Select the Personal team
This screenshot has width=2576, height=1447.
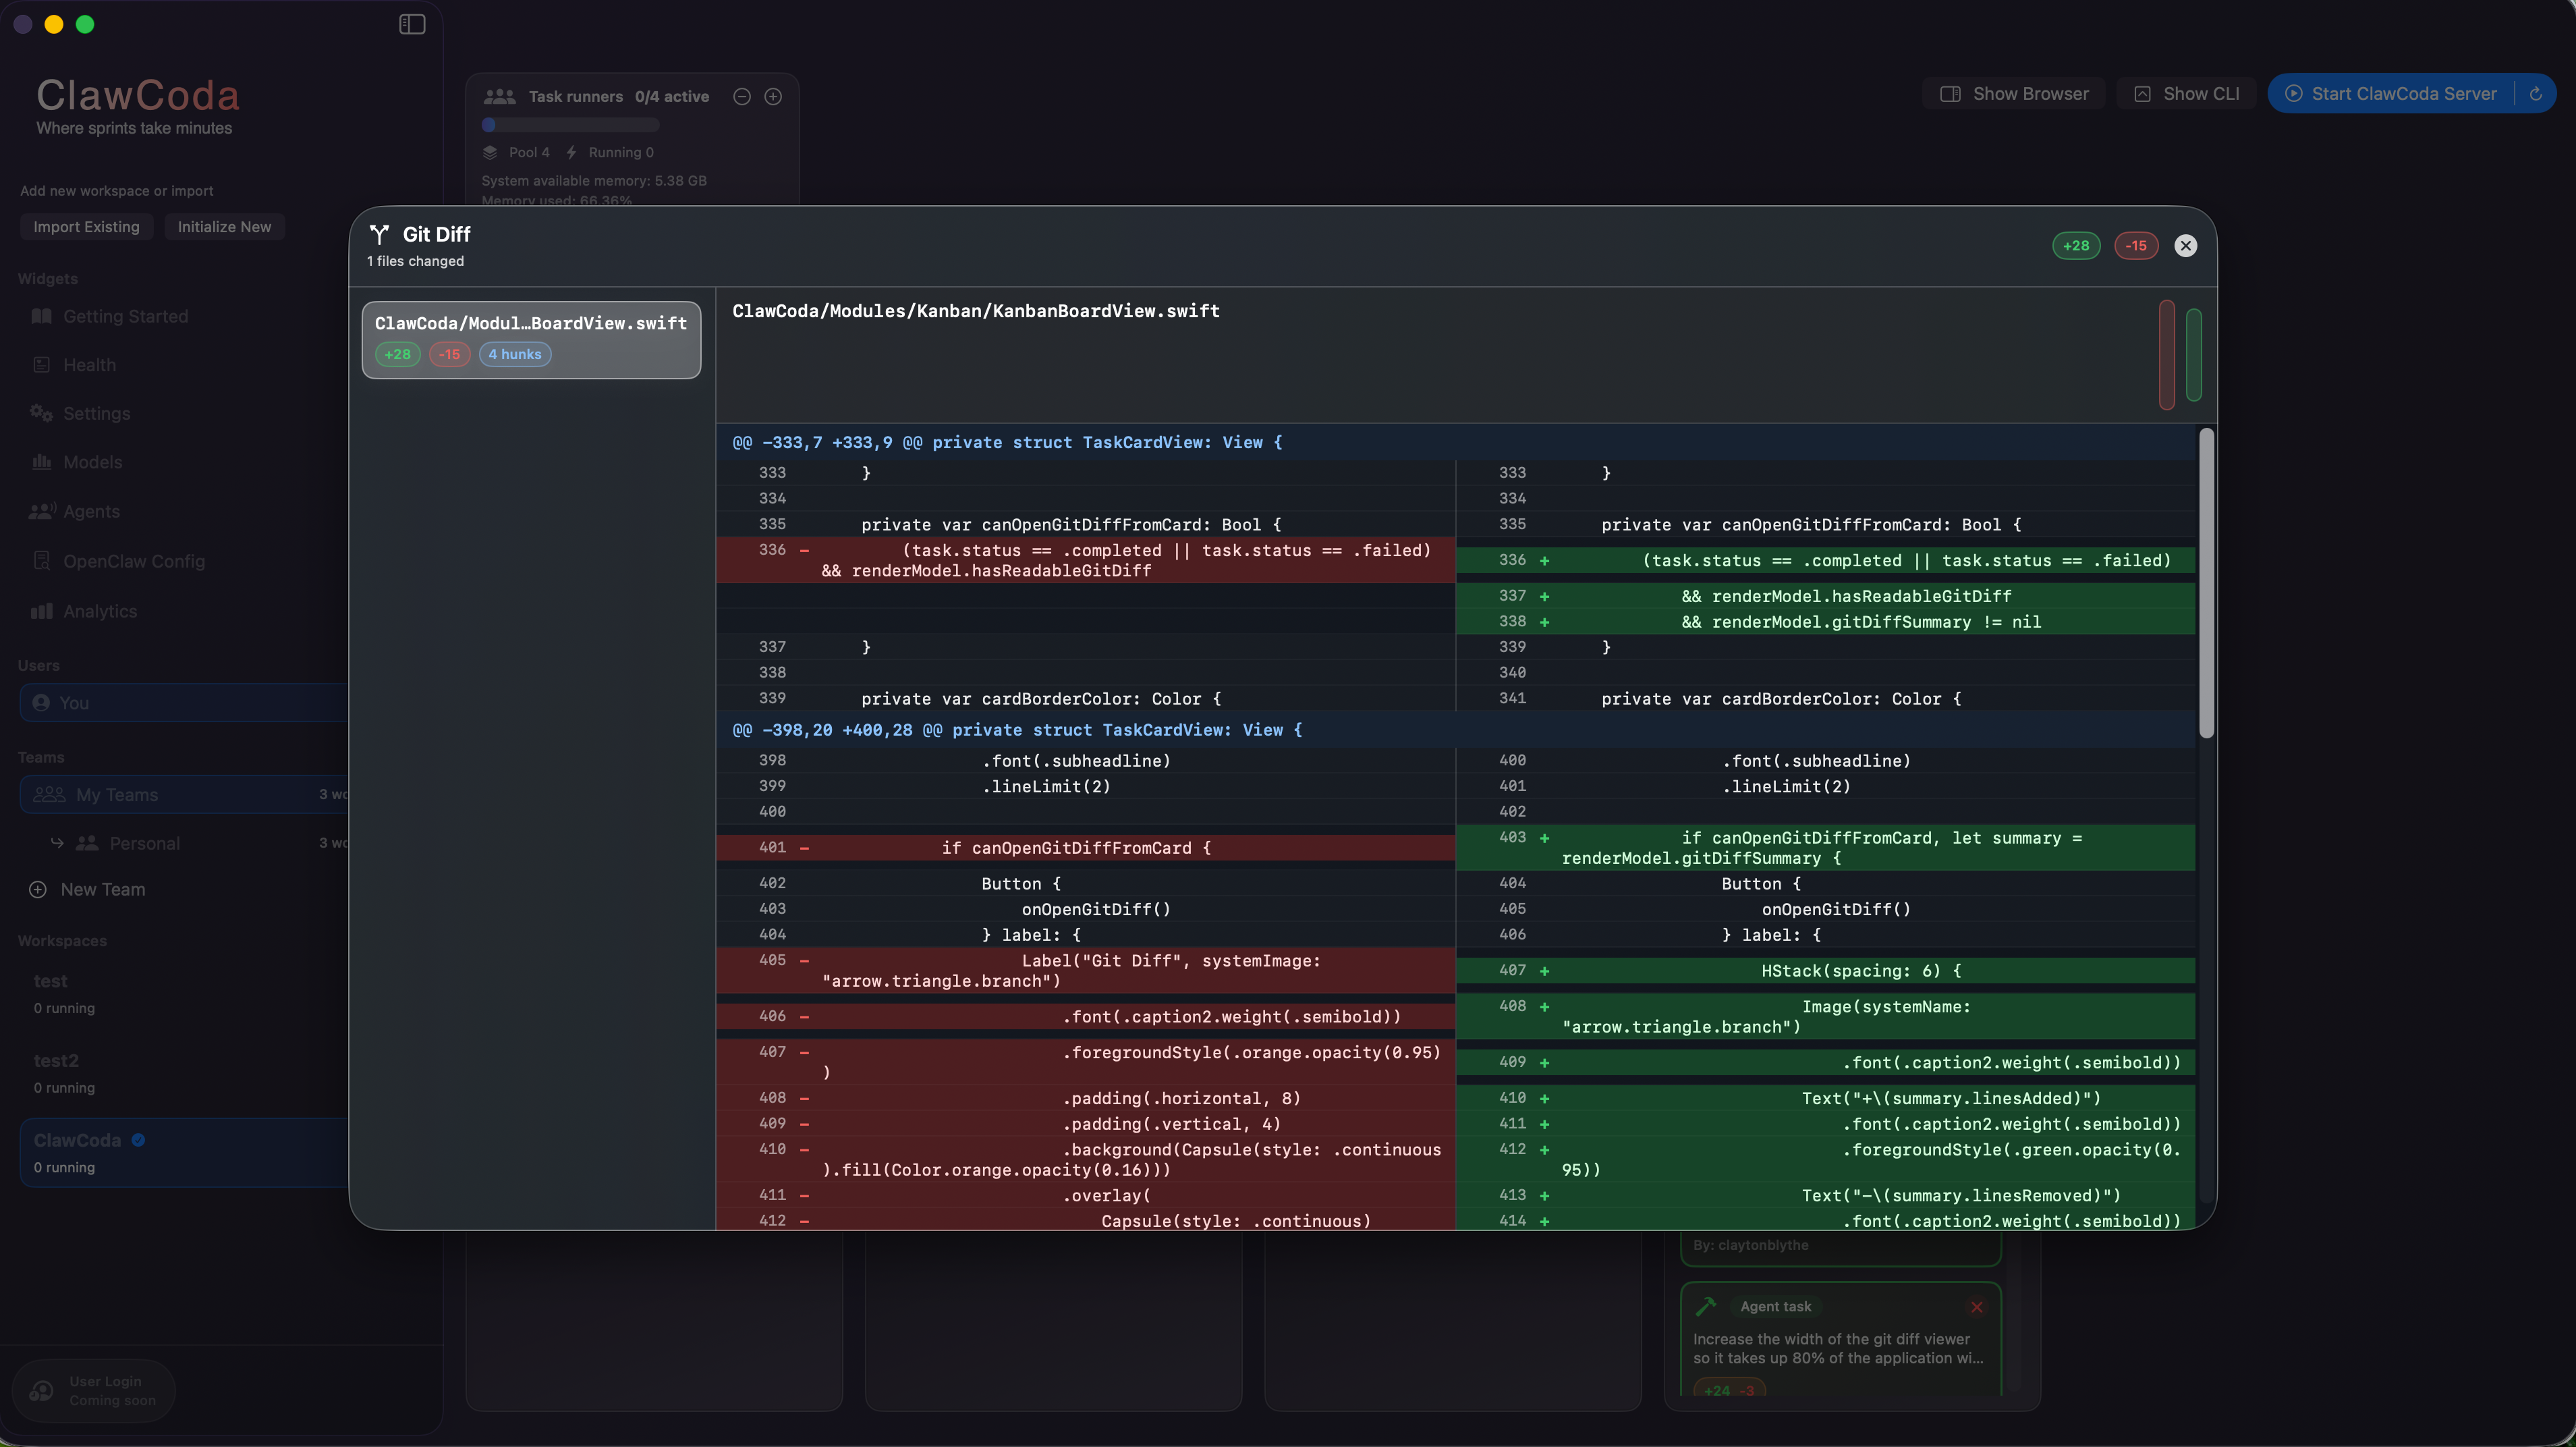pyautogui.click(x=145, y=844)
